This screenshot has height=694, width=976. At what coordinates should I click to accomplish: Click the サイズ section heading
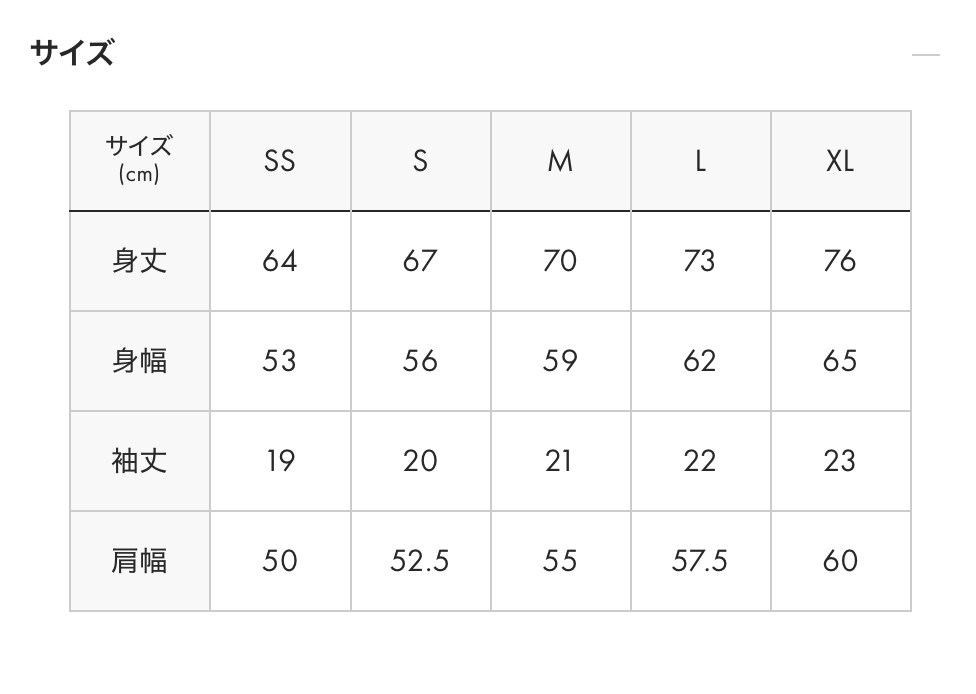tap(72, 52)
